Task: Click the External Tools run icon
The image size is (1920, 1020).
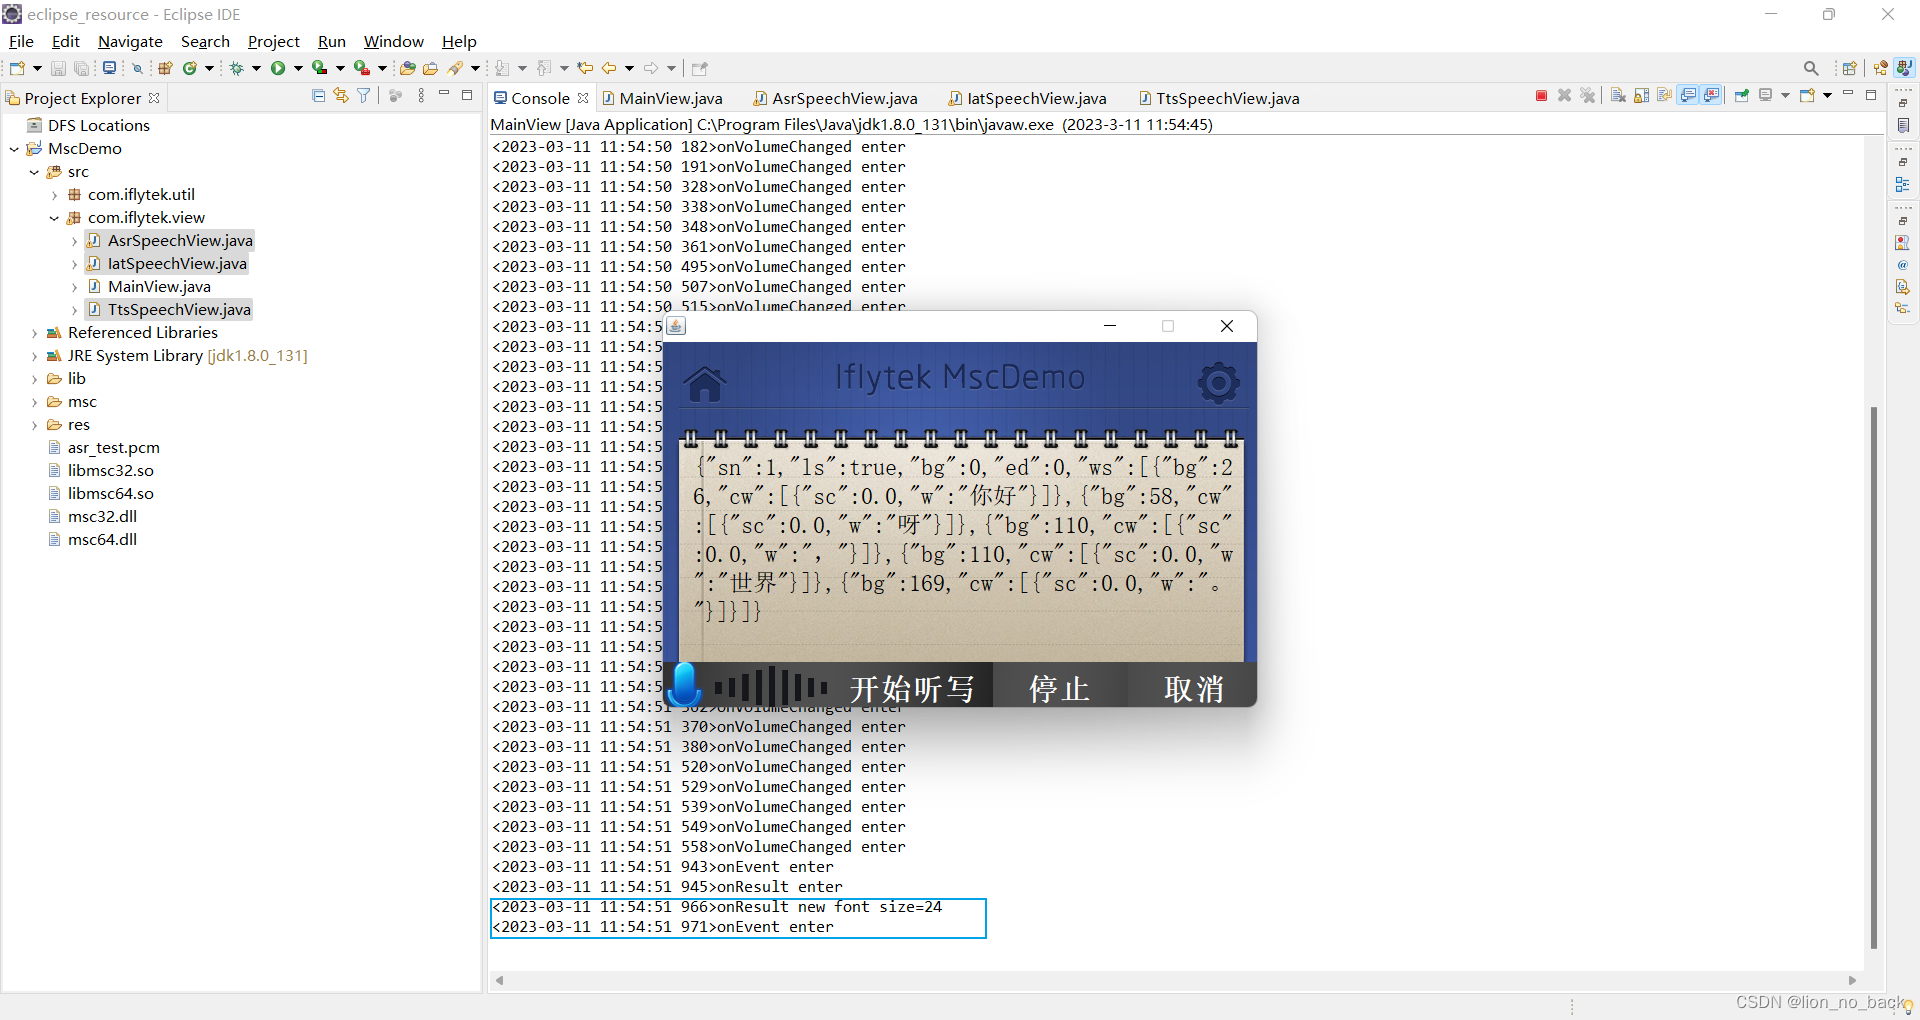Action: pos(362,68)
